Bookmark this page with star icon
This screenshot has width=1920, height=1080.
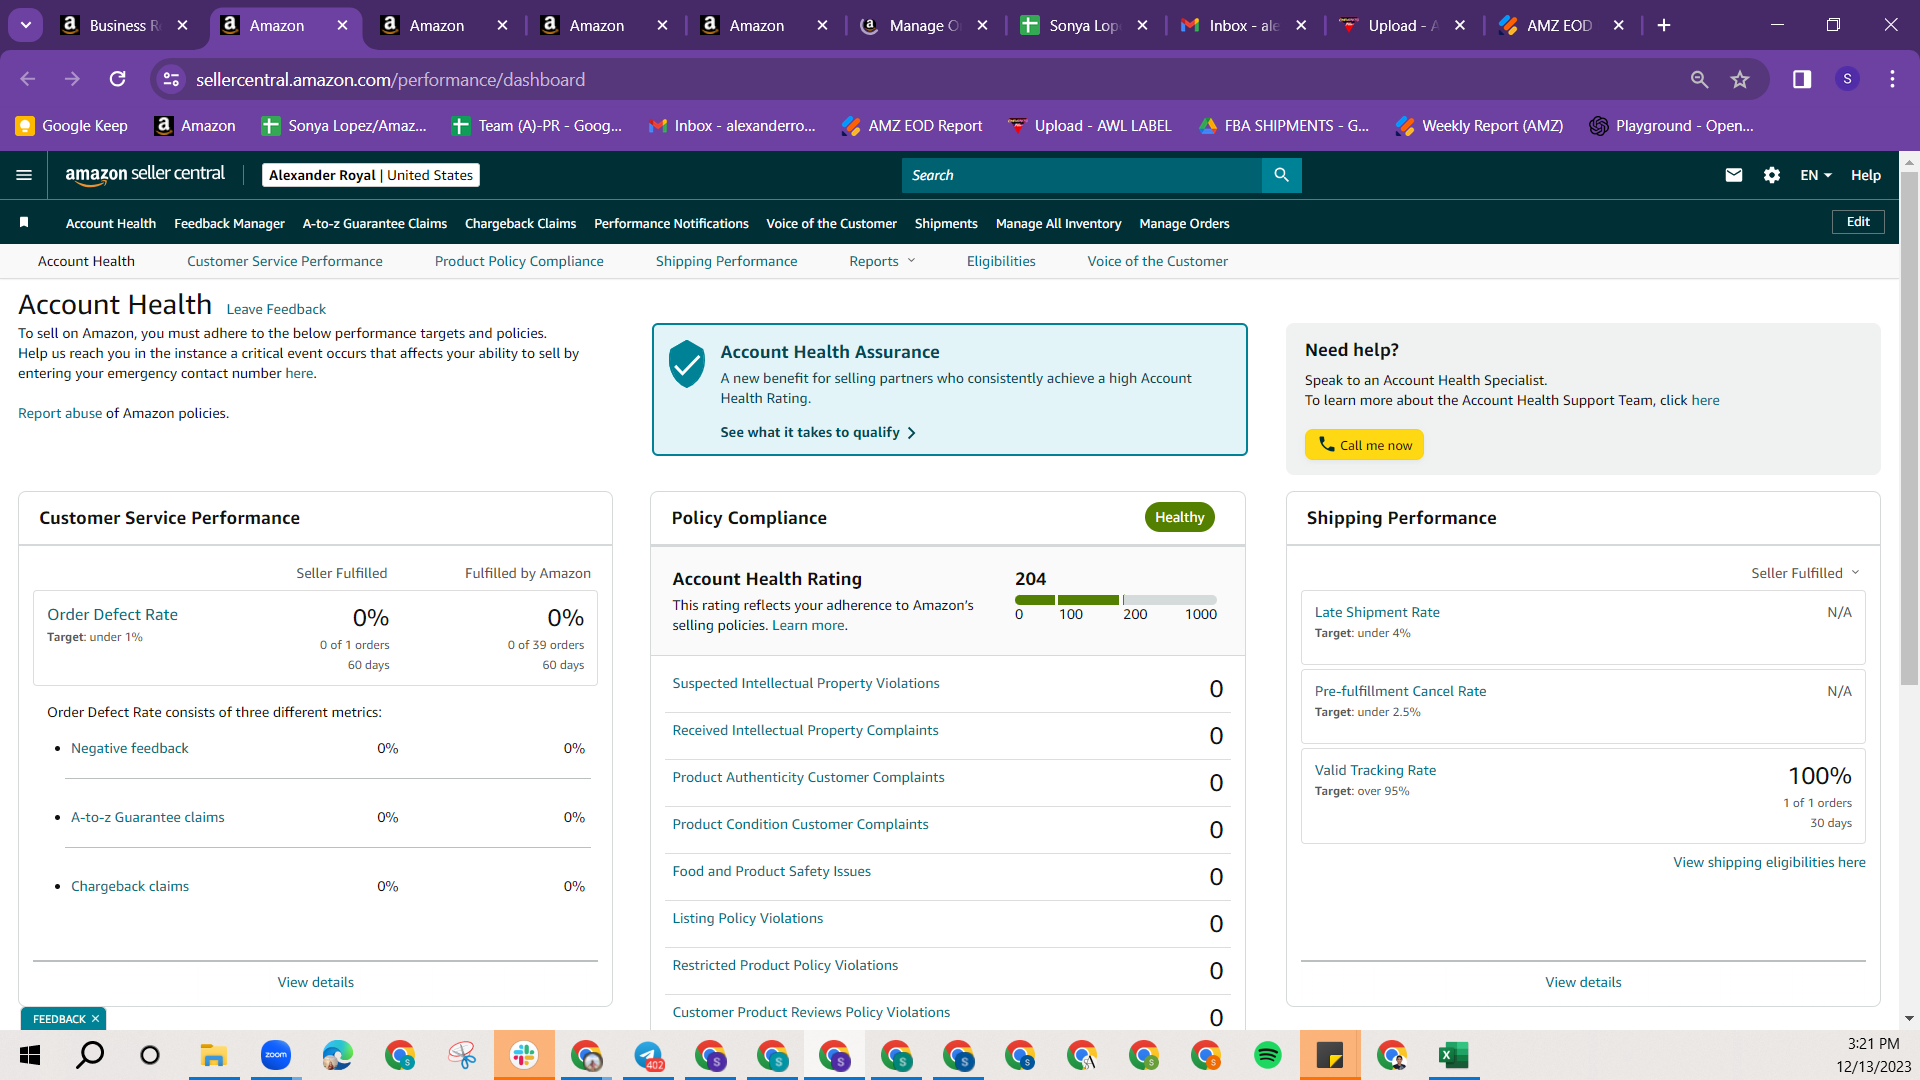[x=1740, y=79]
